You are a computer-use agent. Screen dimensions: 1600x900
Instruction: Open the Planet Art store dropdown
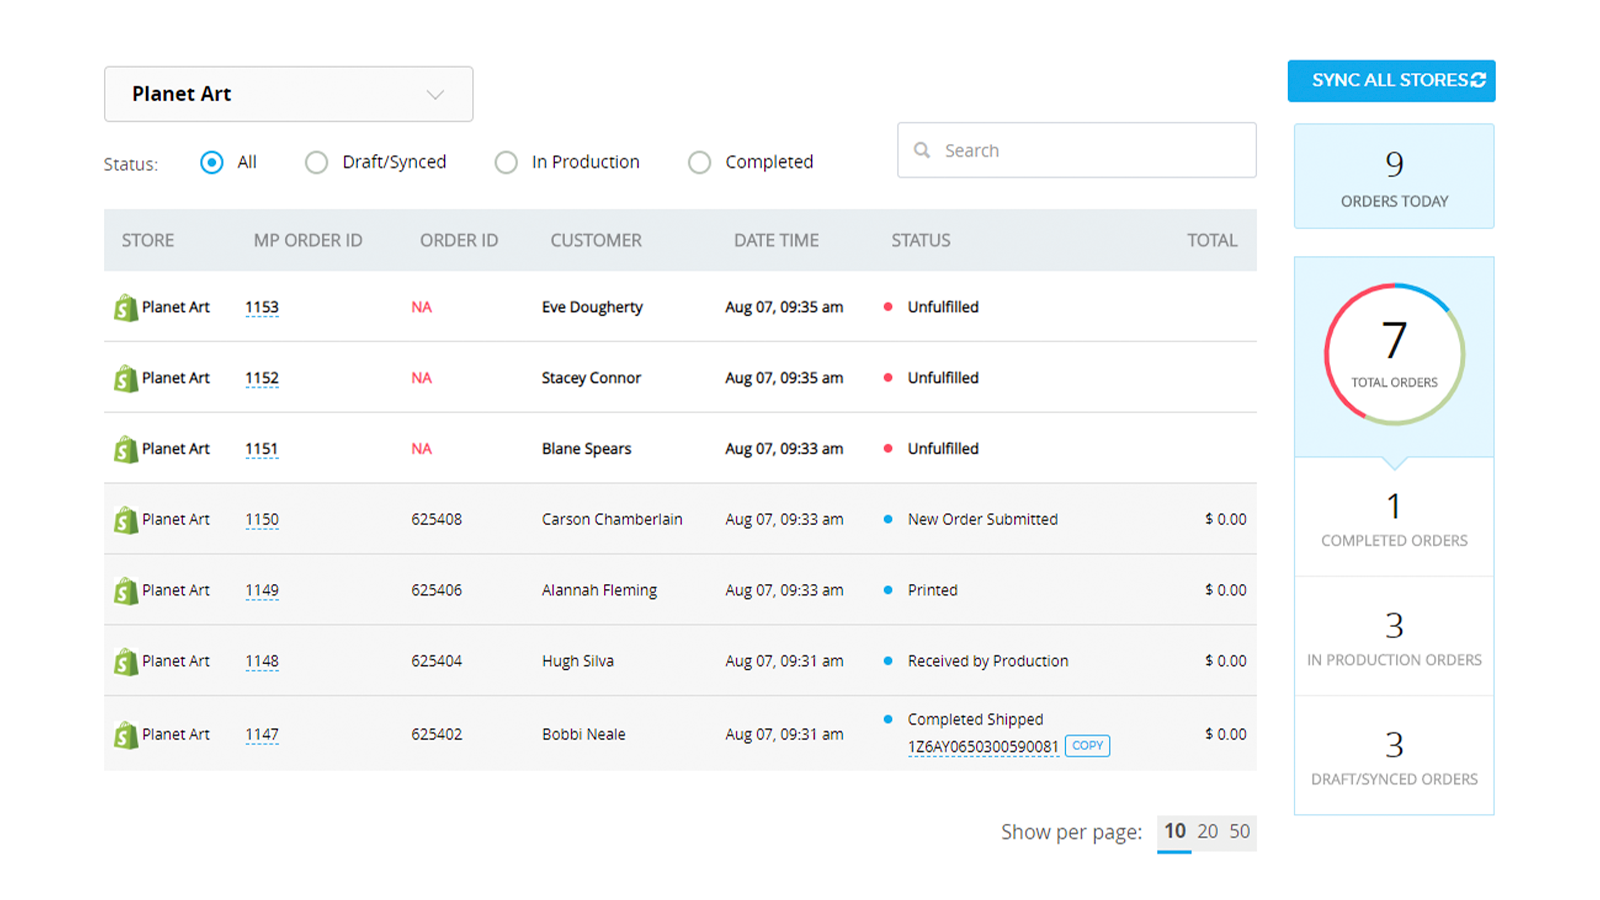click(x=288, y=94)
